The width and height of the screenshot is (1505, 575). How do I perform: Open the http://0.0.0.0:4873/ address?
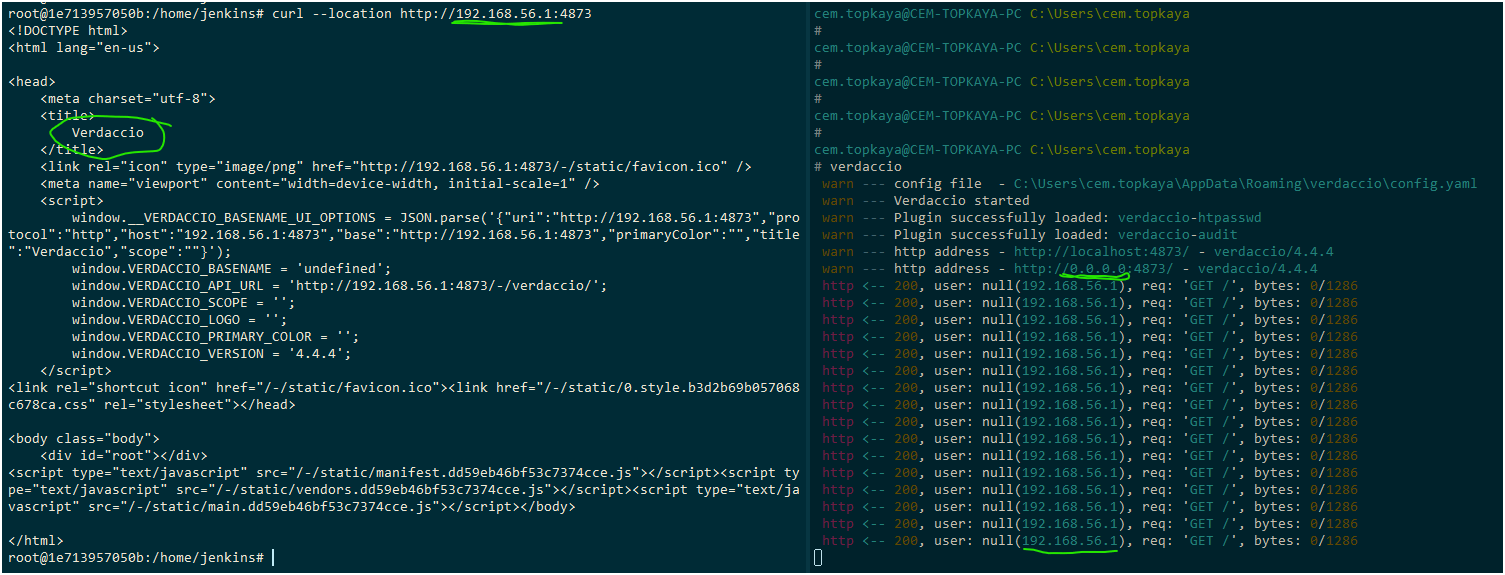(x=1093, y=269)
